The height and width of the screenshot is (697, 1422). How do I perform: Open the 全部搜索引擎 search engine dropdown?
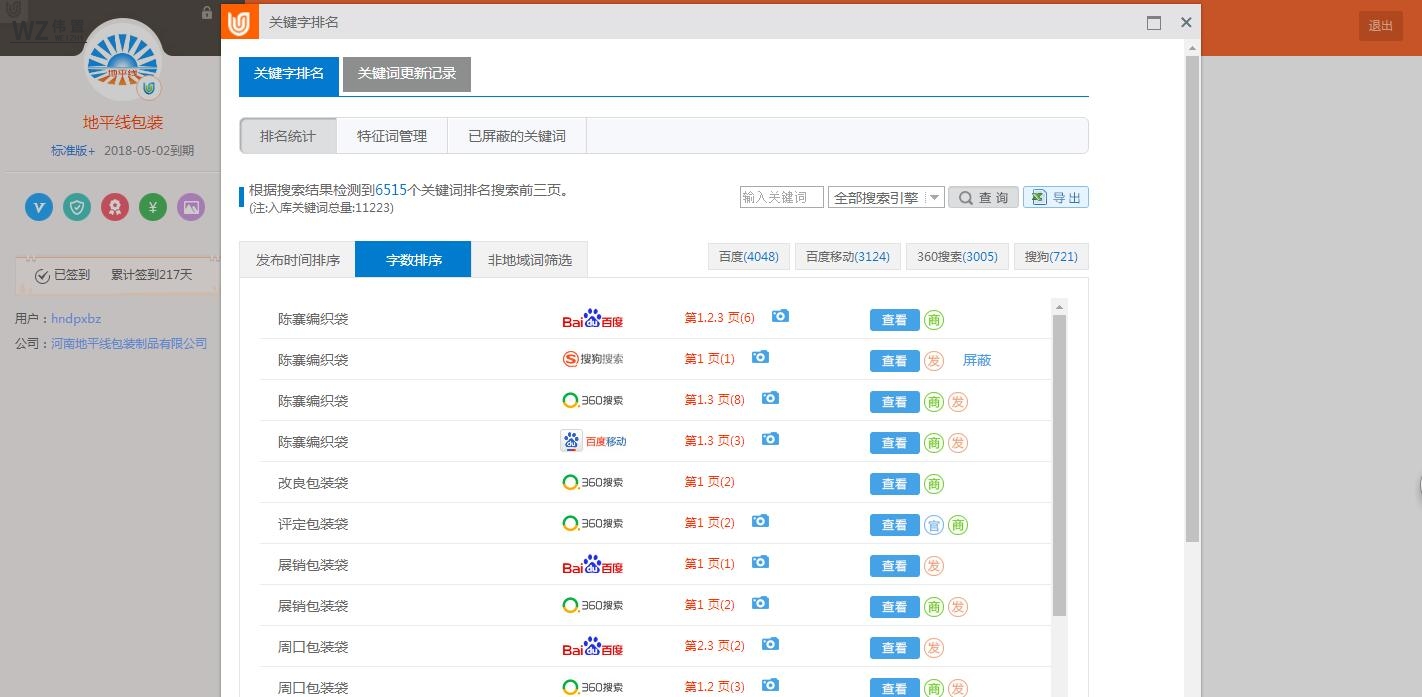coord(885,198)
